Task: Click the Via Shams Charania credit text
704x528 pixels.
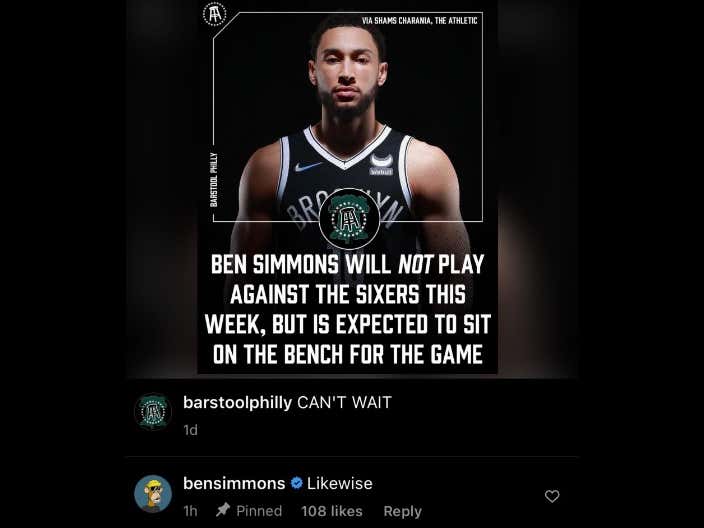Action: [x=419, y=21]
